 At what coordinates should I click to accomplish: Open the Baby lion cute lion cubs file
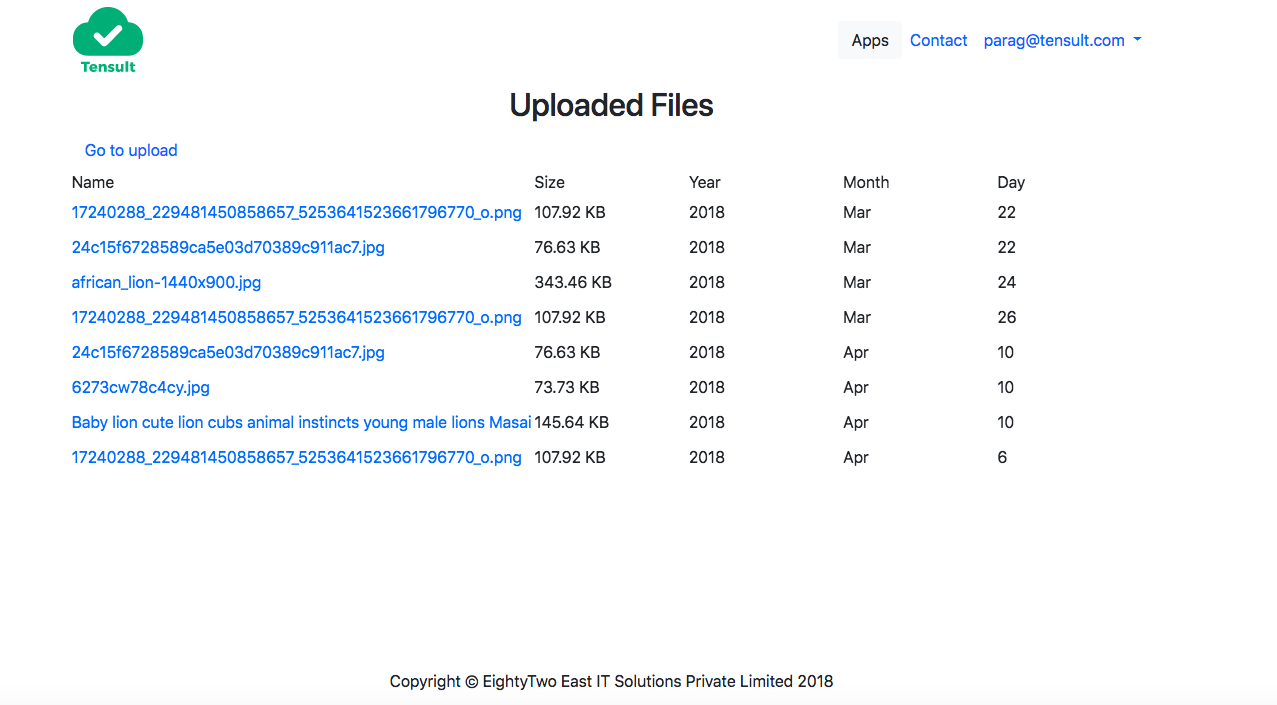point(300,422)
